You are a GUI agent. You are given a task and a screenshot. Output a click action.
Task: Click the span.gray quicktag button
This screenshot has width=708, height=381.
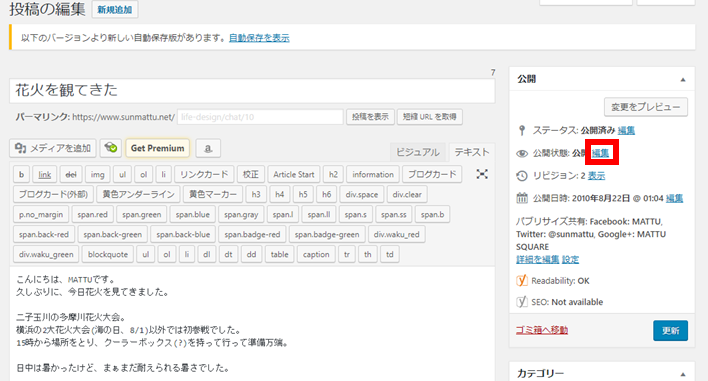click(x=241, y=214)
